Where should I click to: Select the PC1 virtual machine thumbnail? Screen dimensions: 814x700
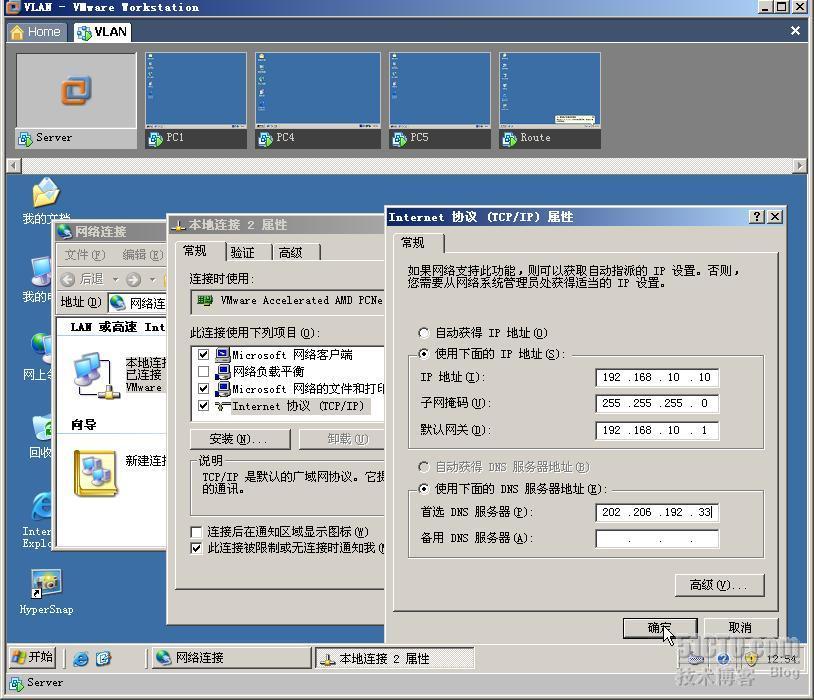[196, 101]
